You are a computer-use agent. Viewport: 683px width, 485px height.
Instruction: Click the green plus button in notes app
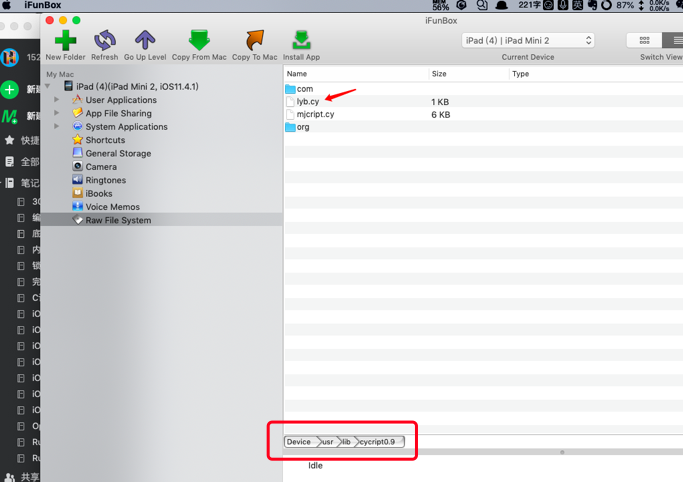click(x=10, y=90)
